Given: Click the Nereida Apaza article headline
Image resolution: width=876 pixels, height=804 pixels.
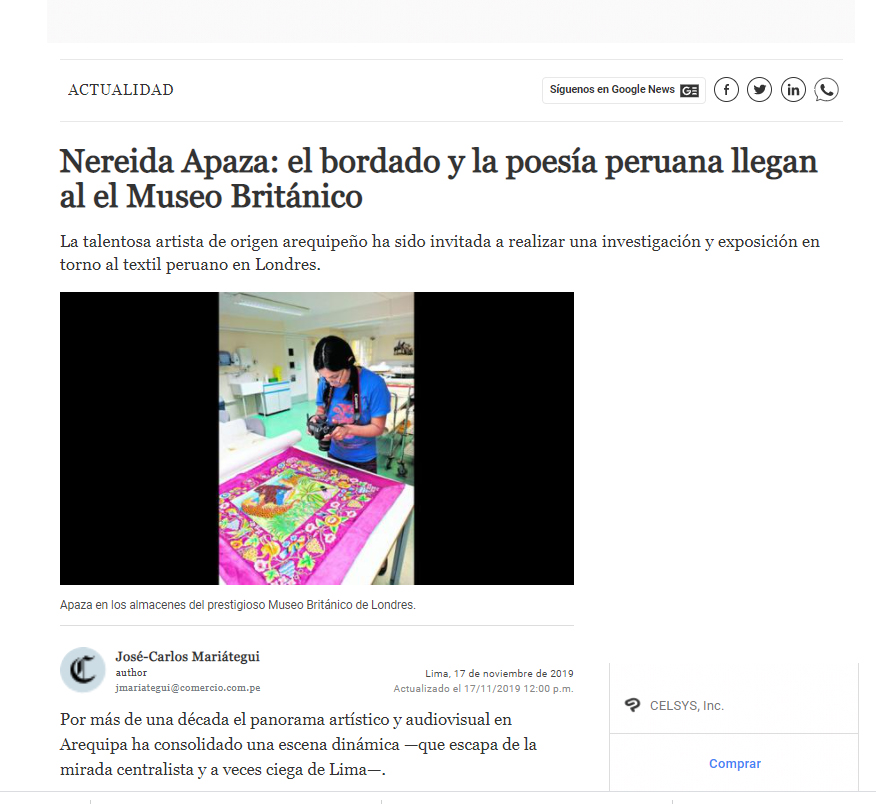Looking at the screenshot, I should point(439,179).
